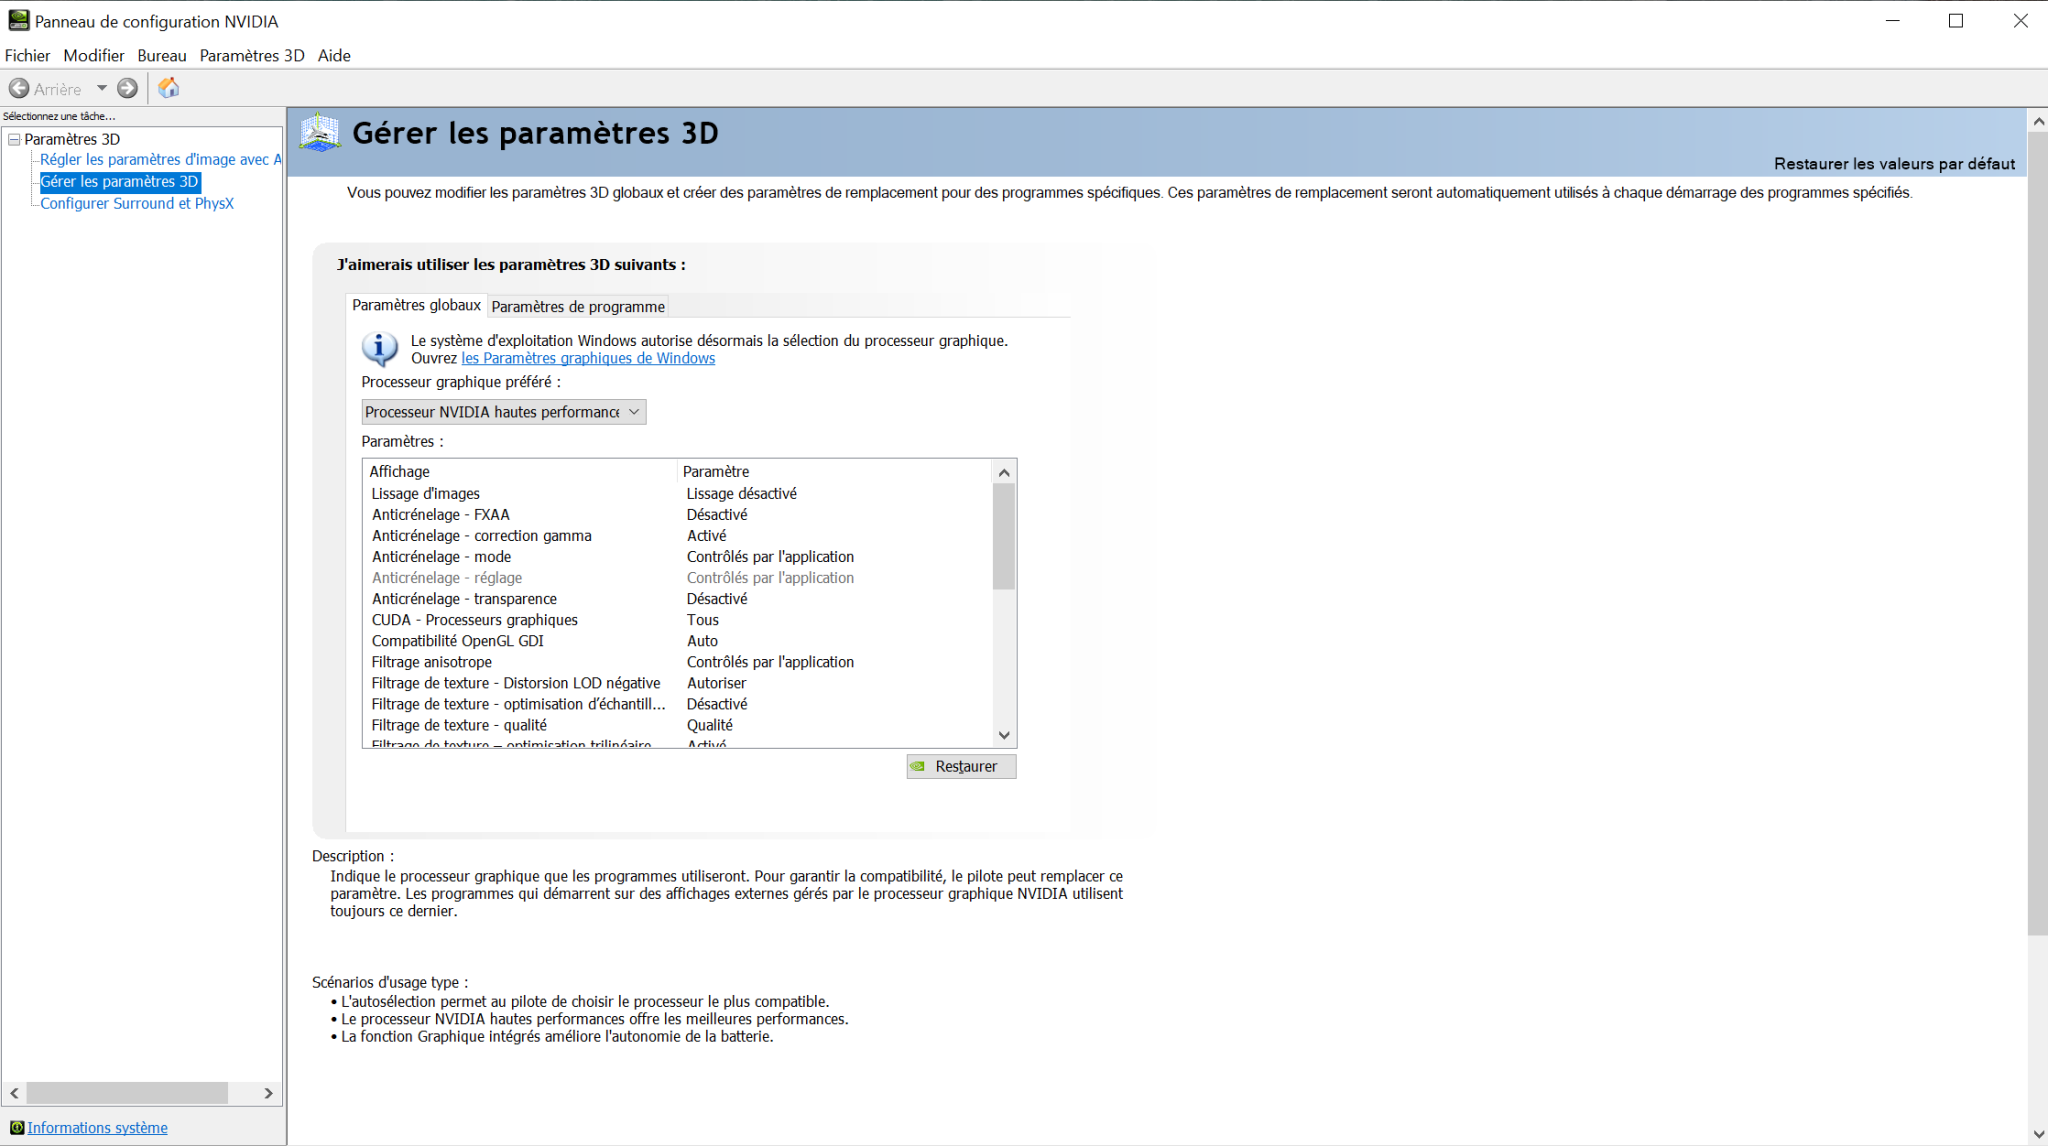
Task: Click the task pane horizontal scrollbar thumb
Action: tap(127, 1094)
